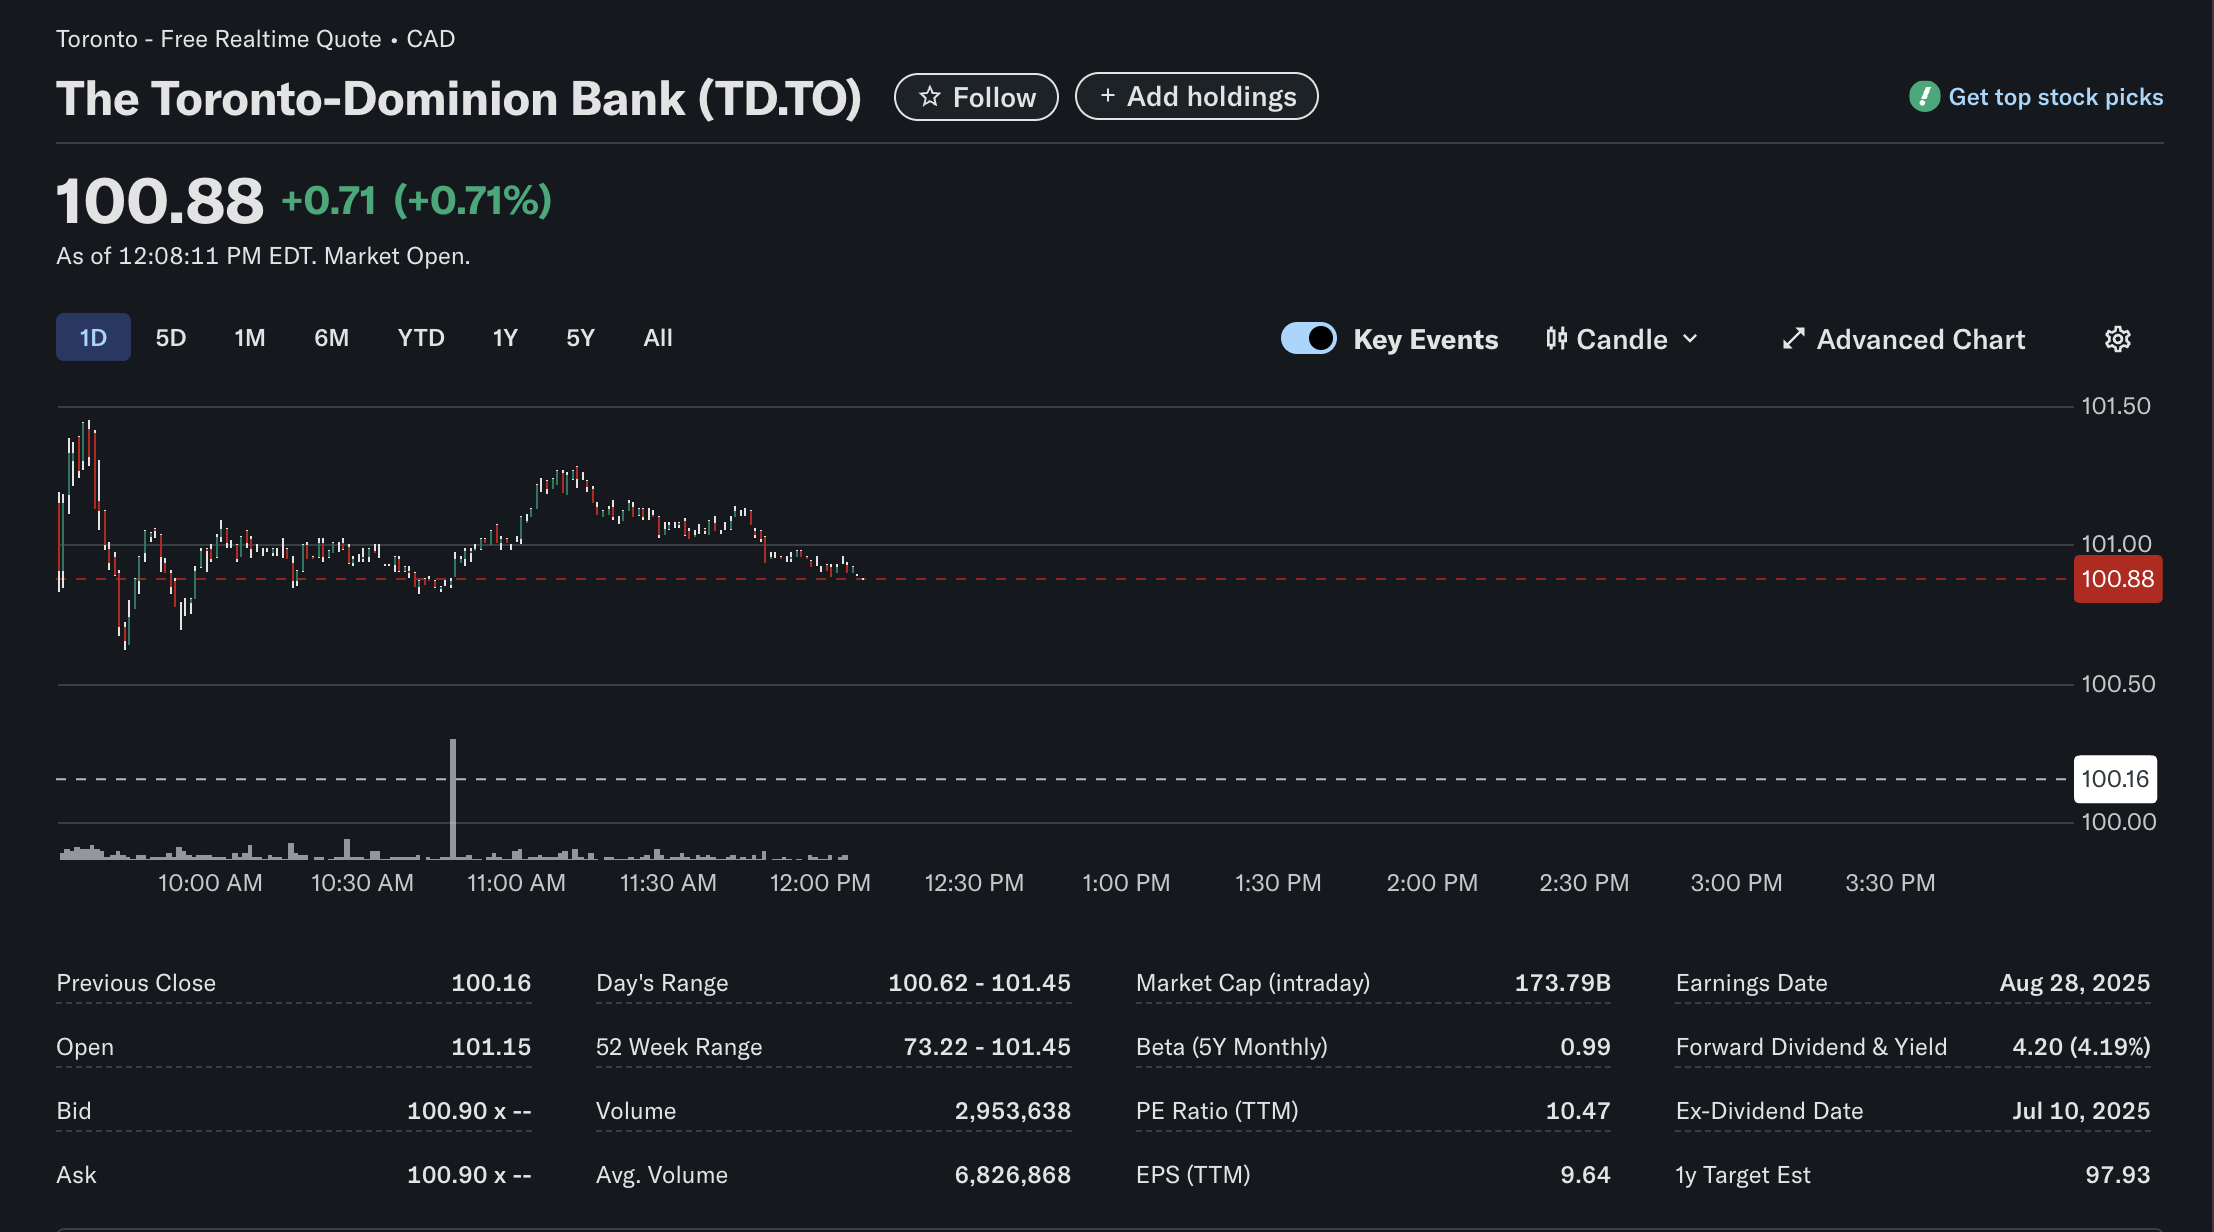Click the Previous Close value 100.16
Viewport: 2214px width, 1232px height.
491,983
